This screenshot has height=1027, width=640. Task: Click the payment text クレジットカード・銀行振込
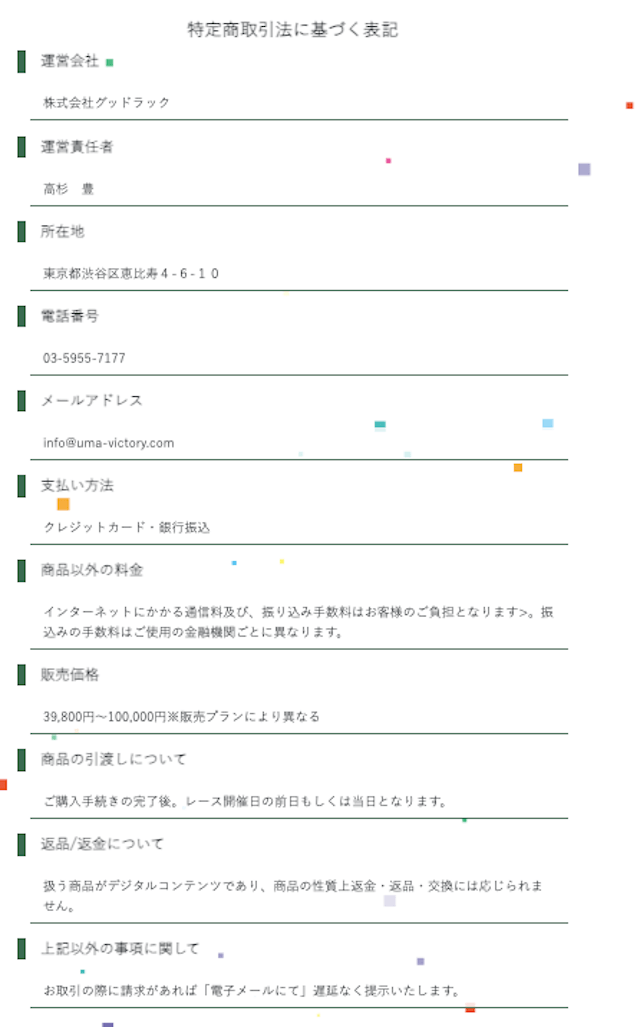126,527
